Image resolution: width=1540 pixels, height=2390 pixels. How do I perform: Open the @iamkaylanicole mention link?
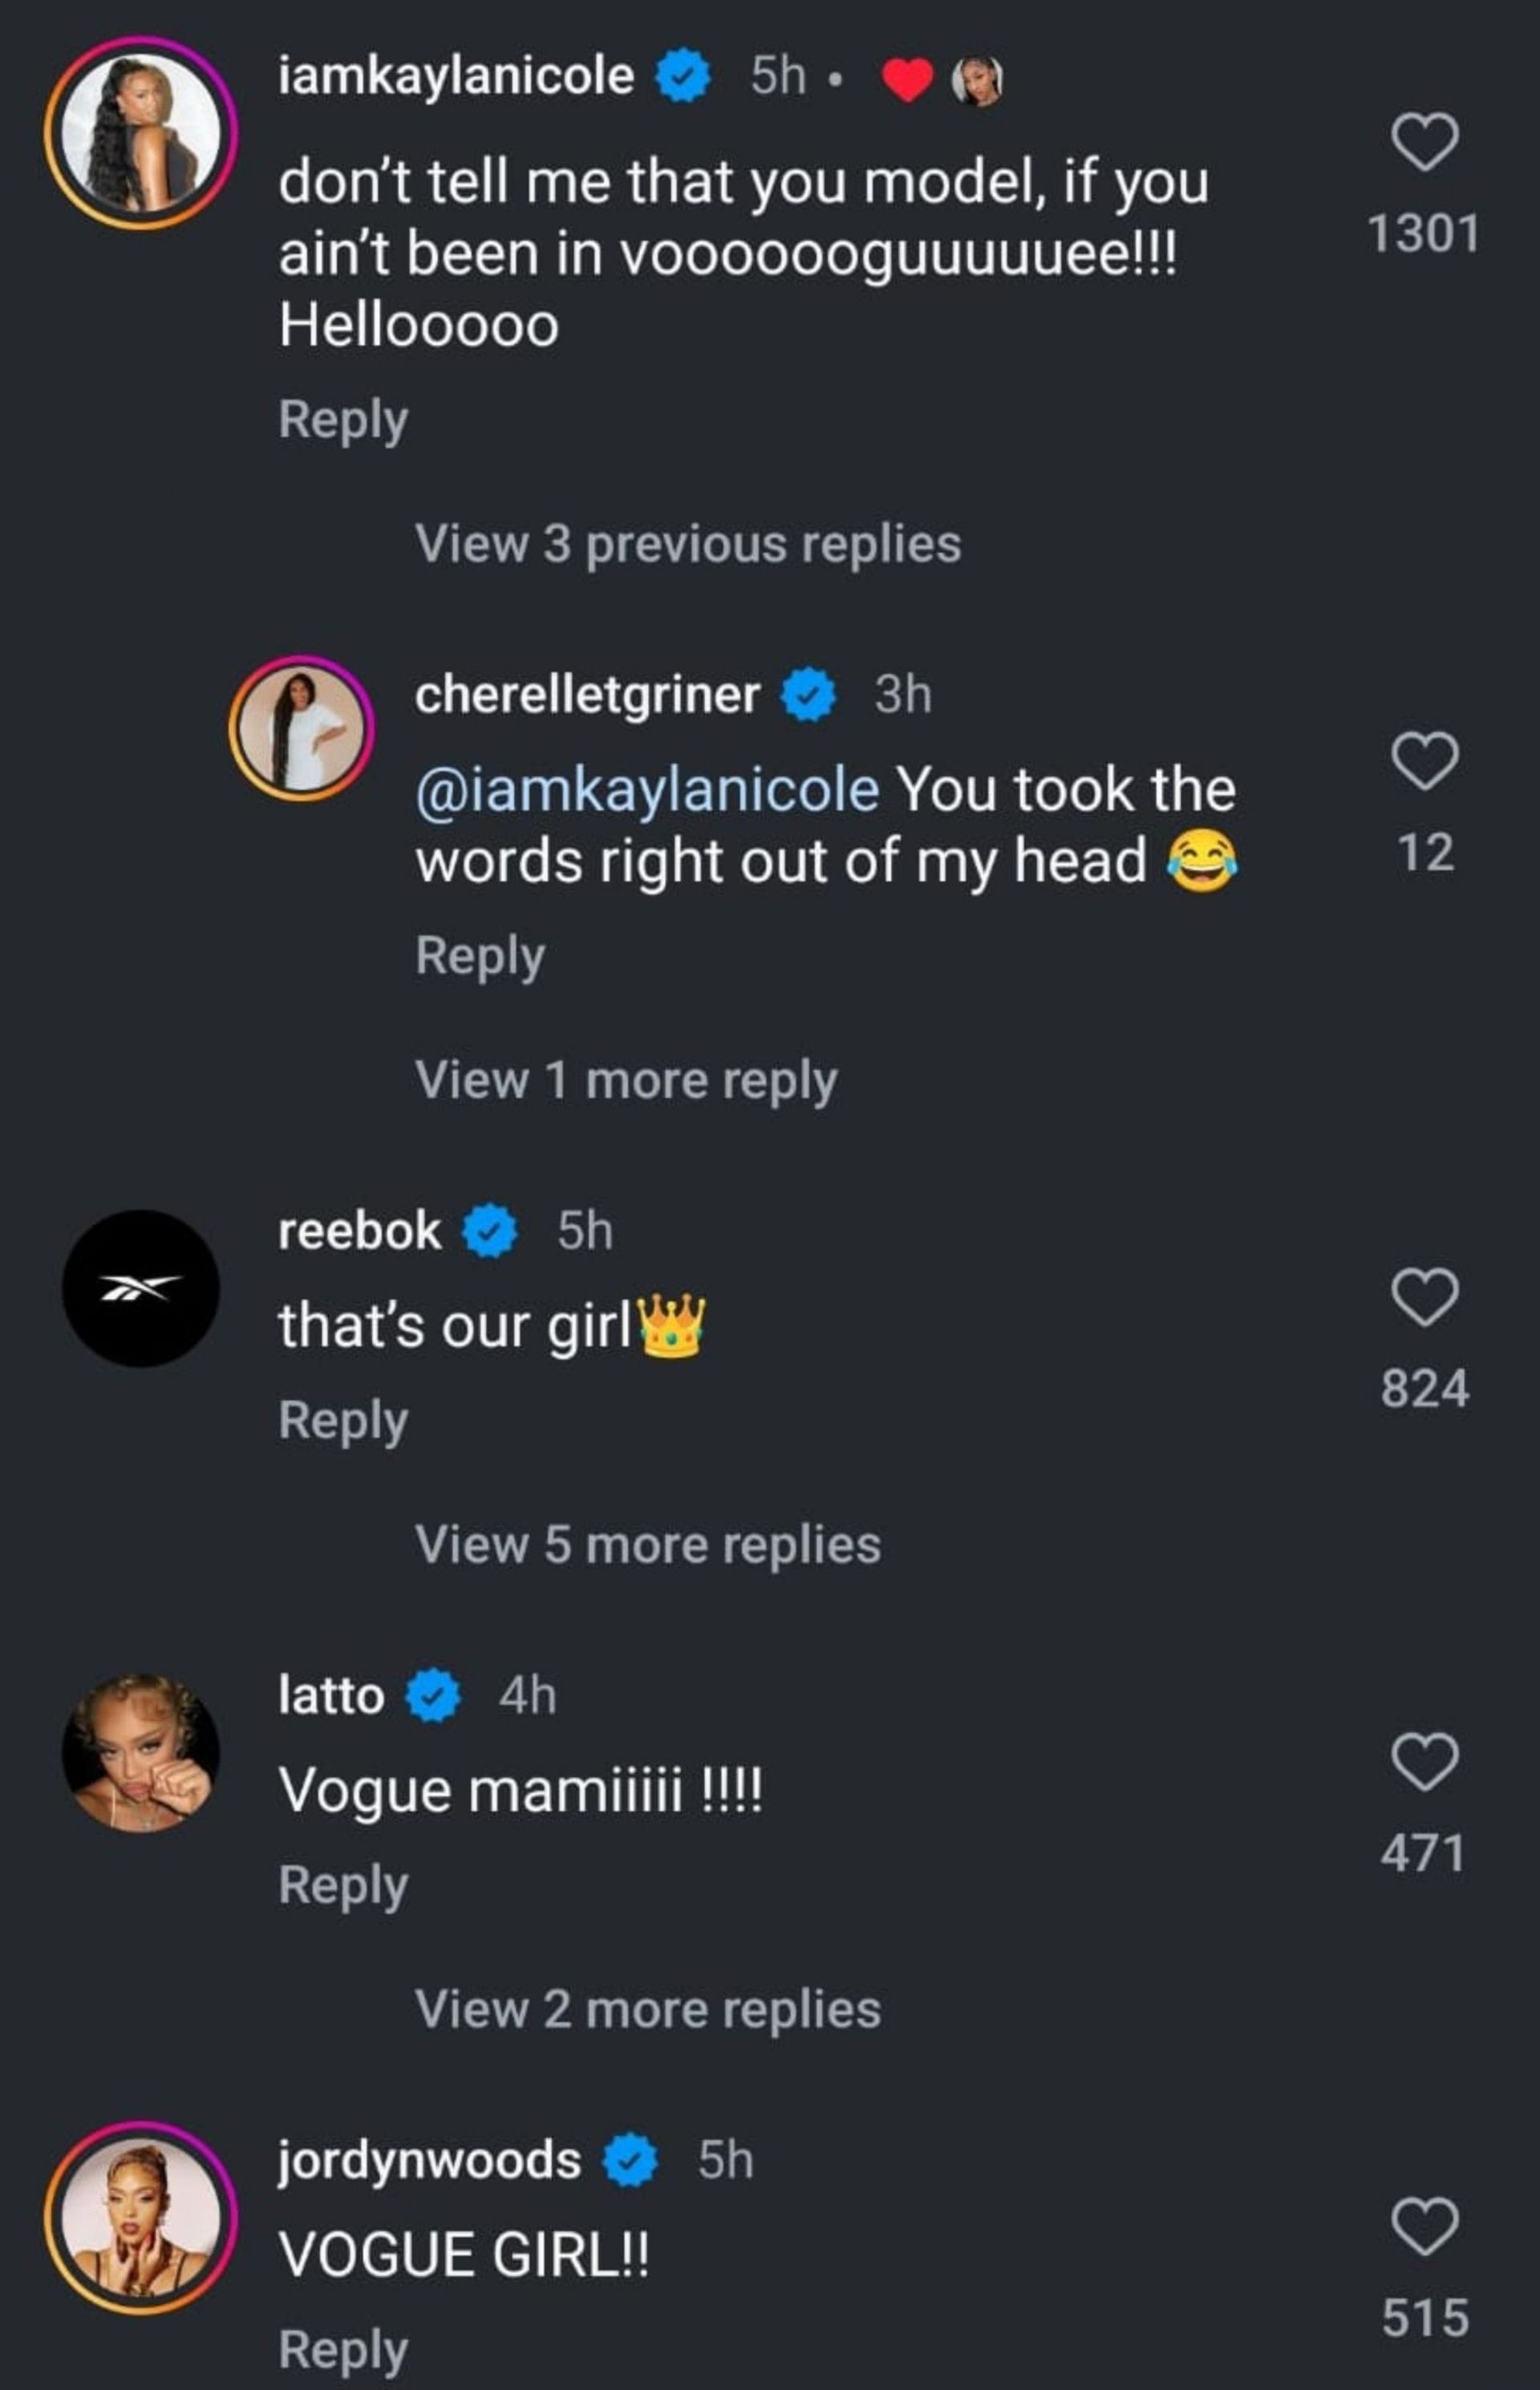tap(647, 790)
